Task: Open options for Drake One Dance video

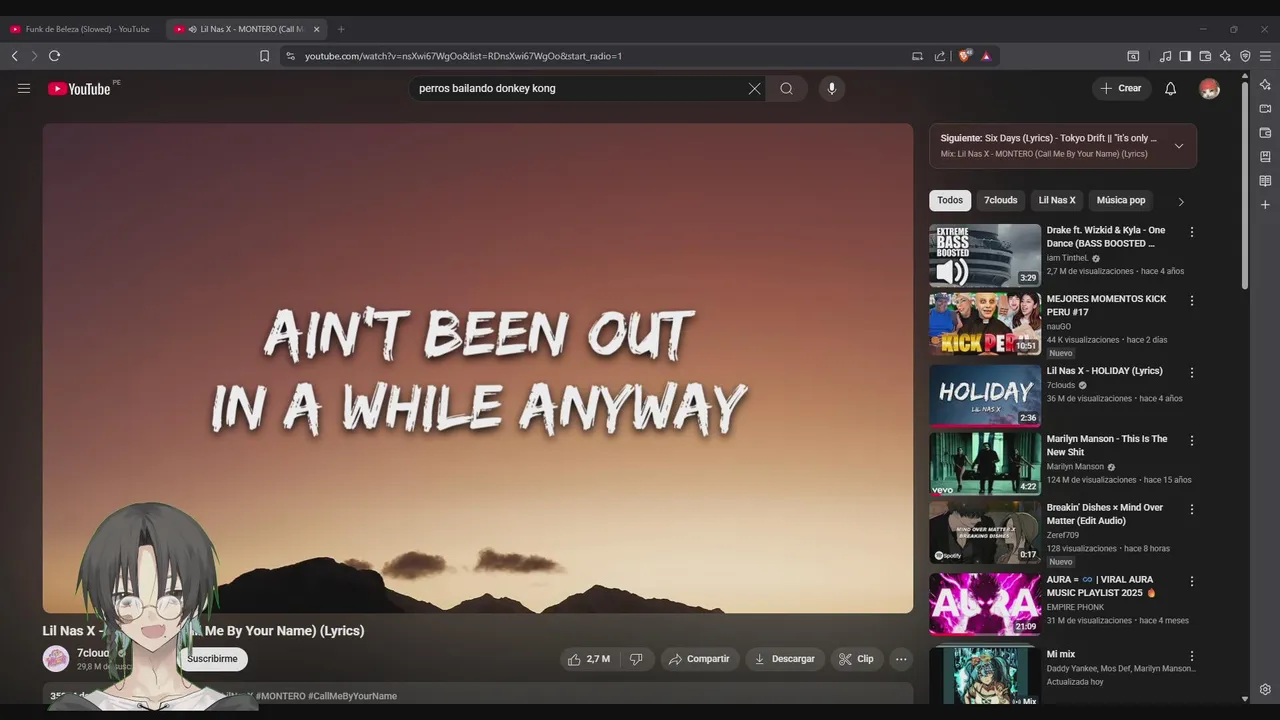Action: tap(1191, 232)
